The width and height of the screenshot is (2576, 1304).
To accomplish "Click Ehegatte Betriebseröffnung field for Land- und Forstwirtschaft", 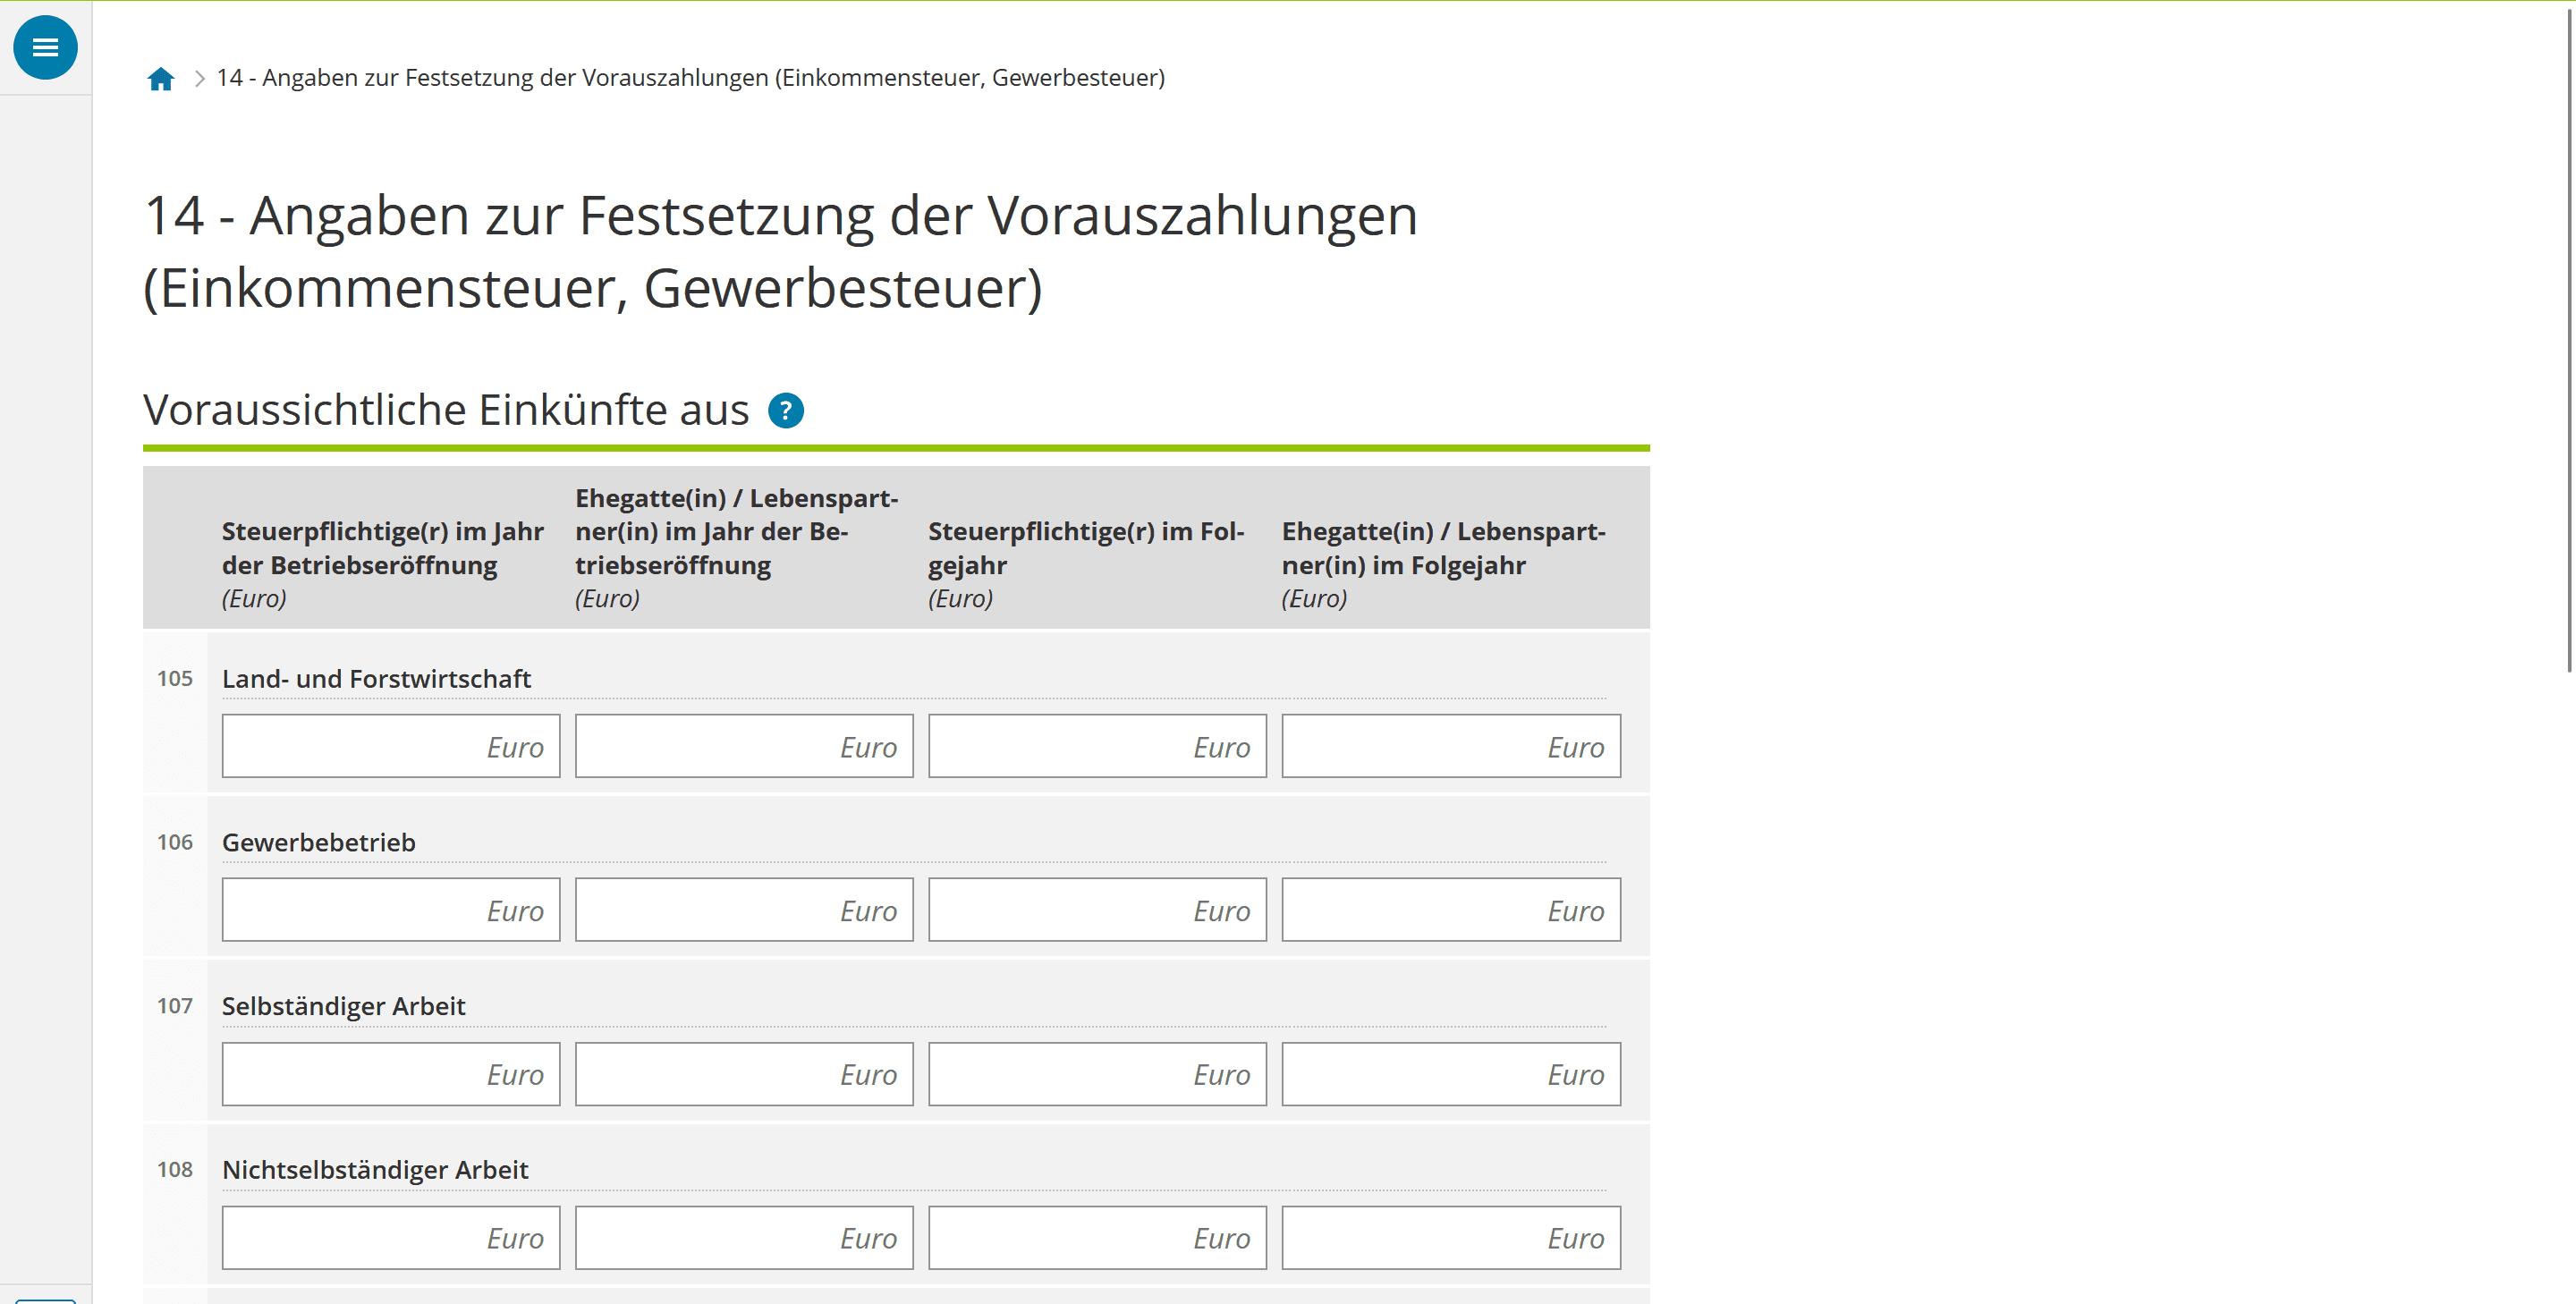I will [x=744, y=746].
